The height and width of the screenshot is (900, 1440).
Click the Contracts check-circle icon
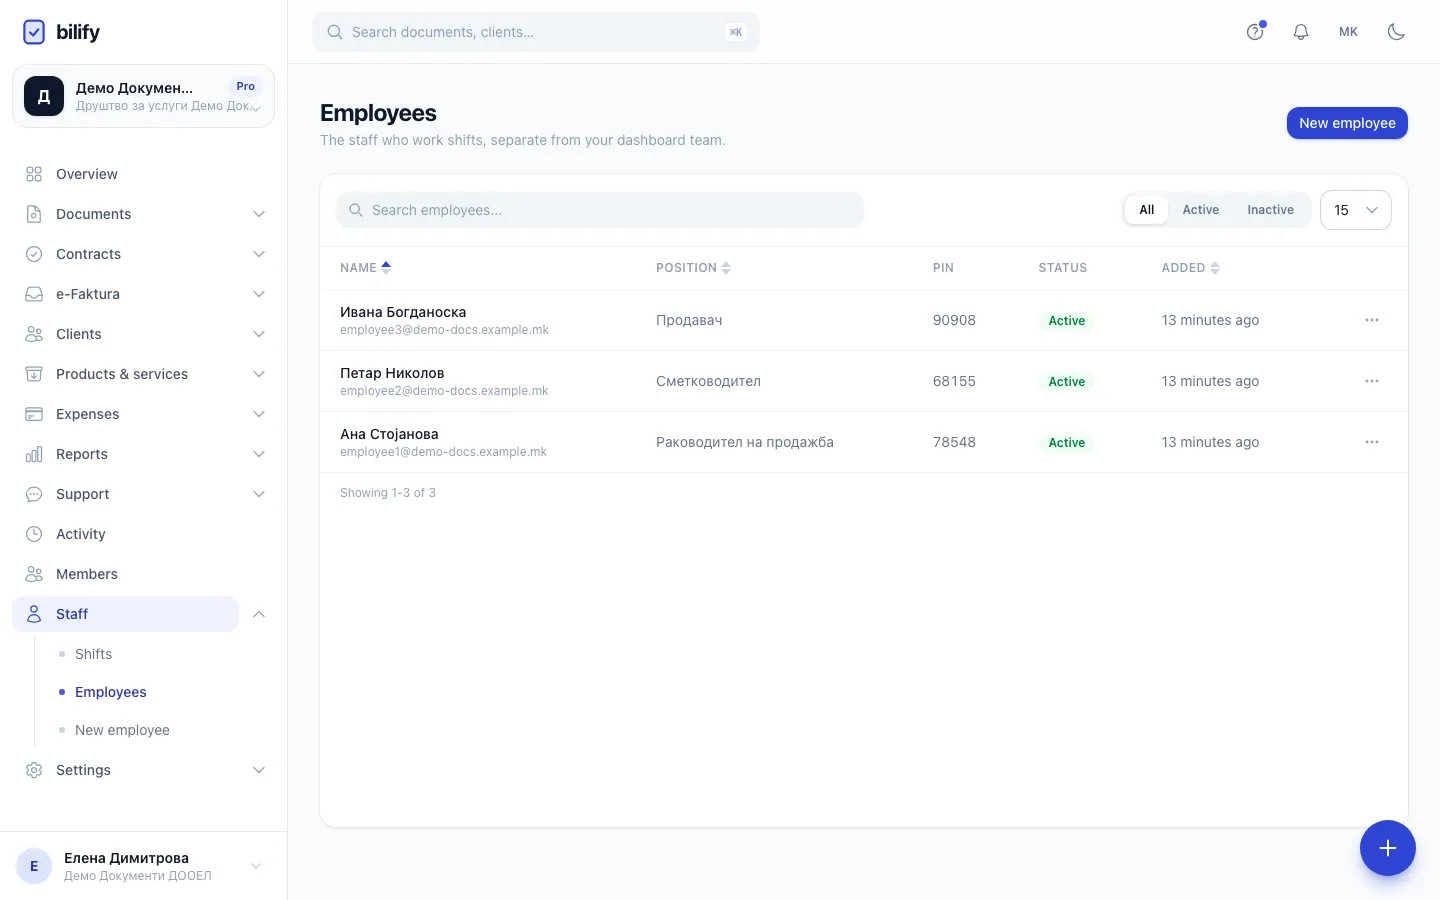[x=34, y=254]
